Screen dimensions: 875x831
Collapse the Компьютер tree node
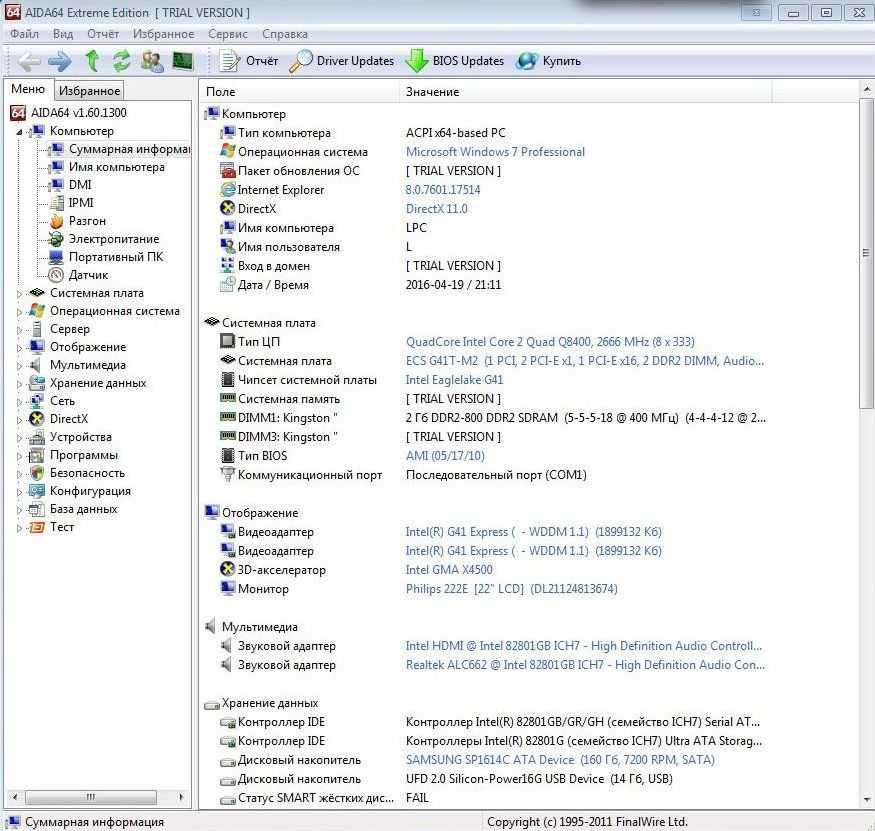(x=20, y=132)
